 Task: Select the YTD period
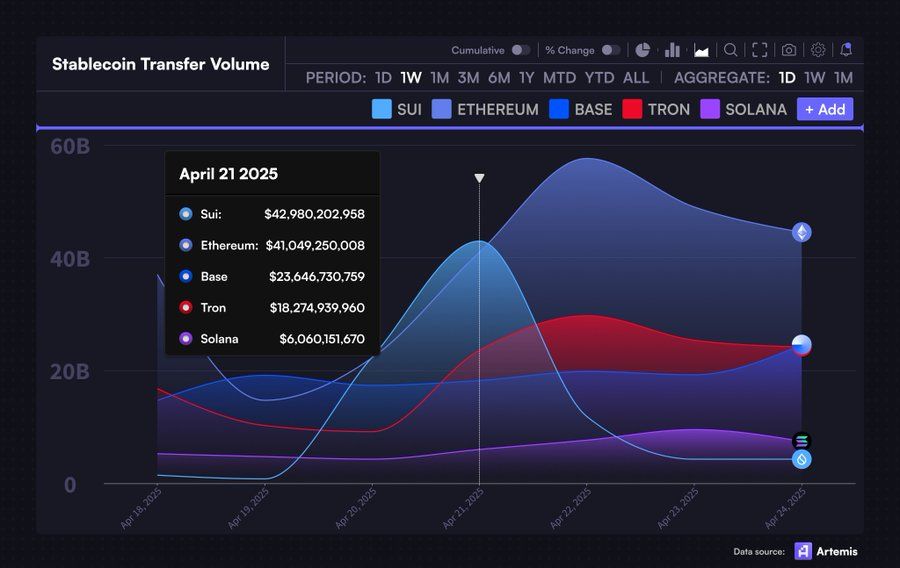pos(600,77)
